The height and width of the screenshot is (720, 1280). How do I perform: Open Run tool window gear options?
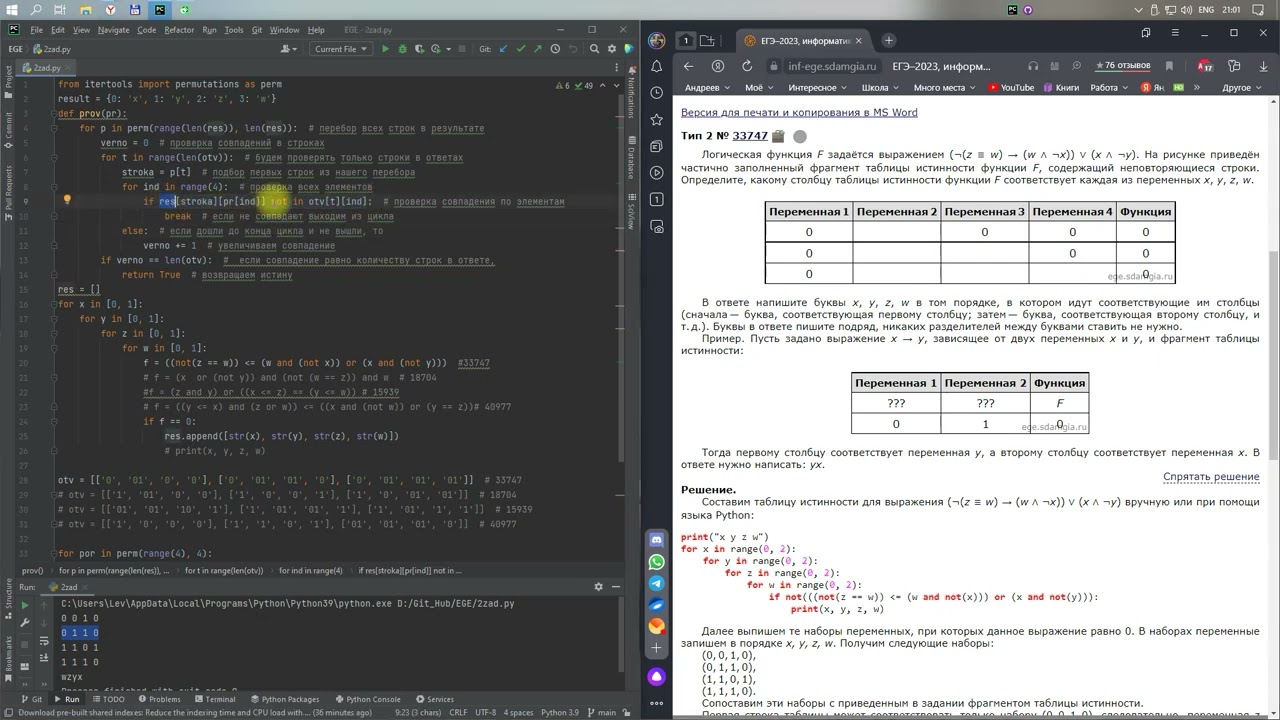599,587
